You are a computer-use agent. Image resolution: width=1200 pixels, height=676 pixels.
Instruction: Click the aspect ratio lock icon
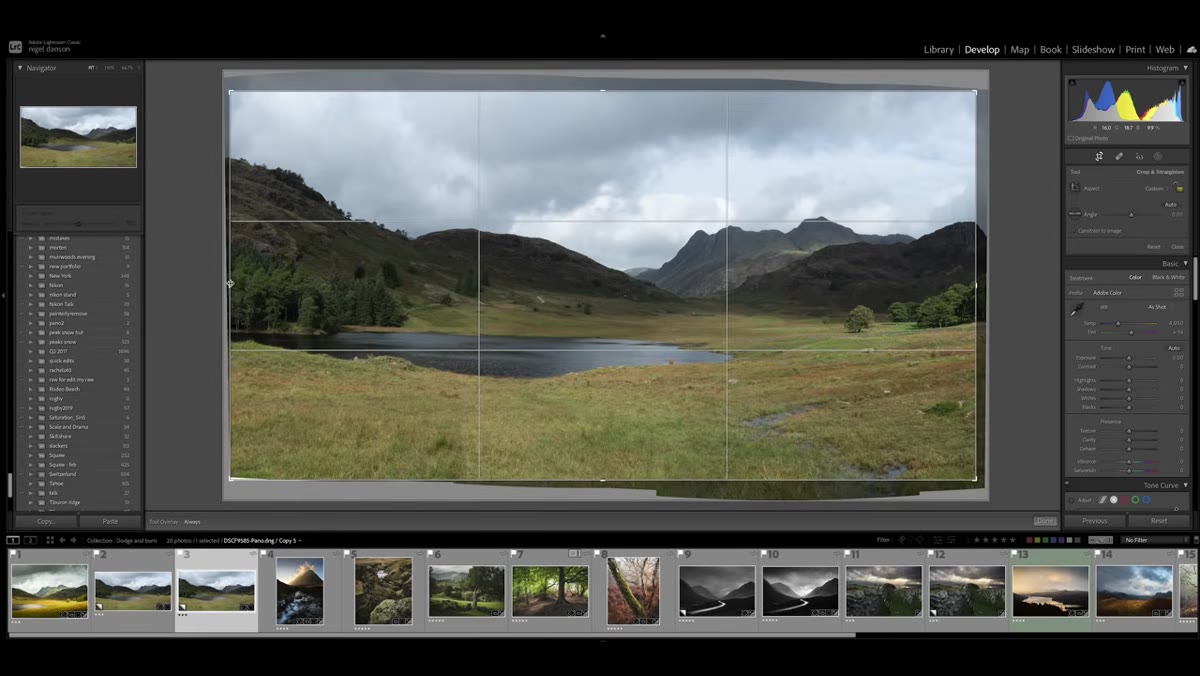point(1179,188)
